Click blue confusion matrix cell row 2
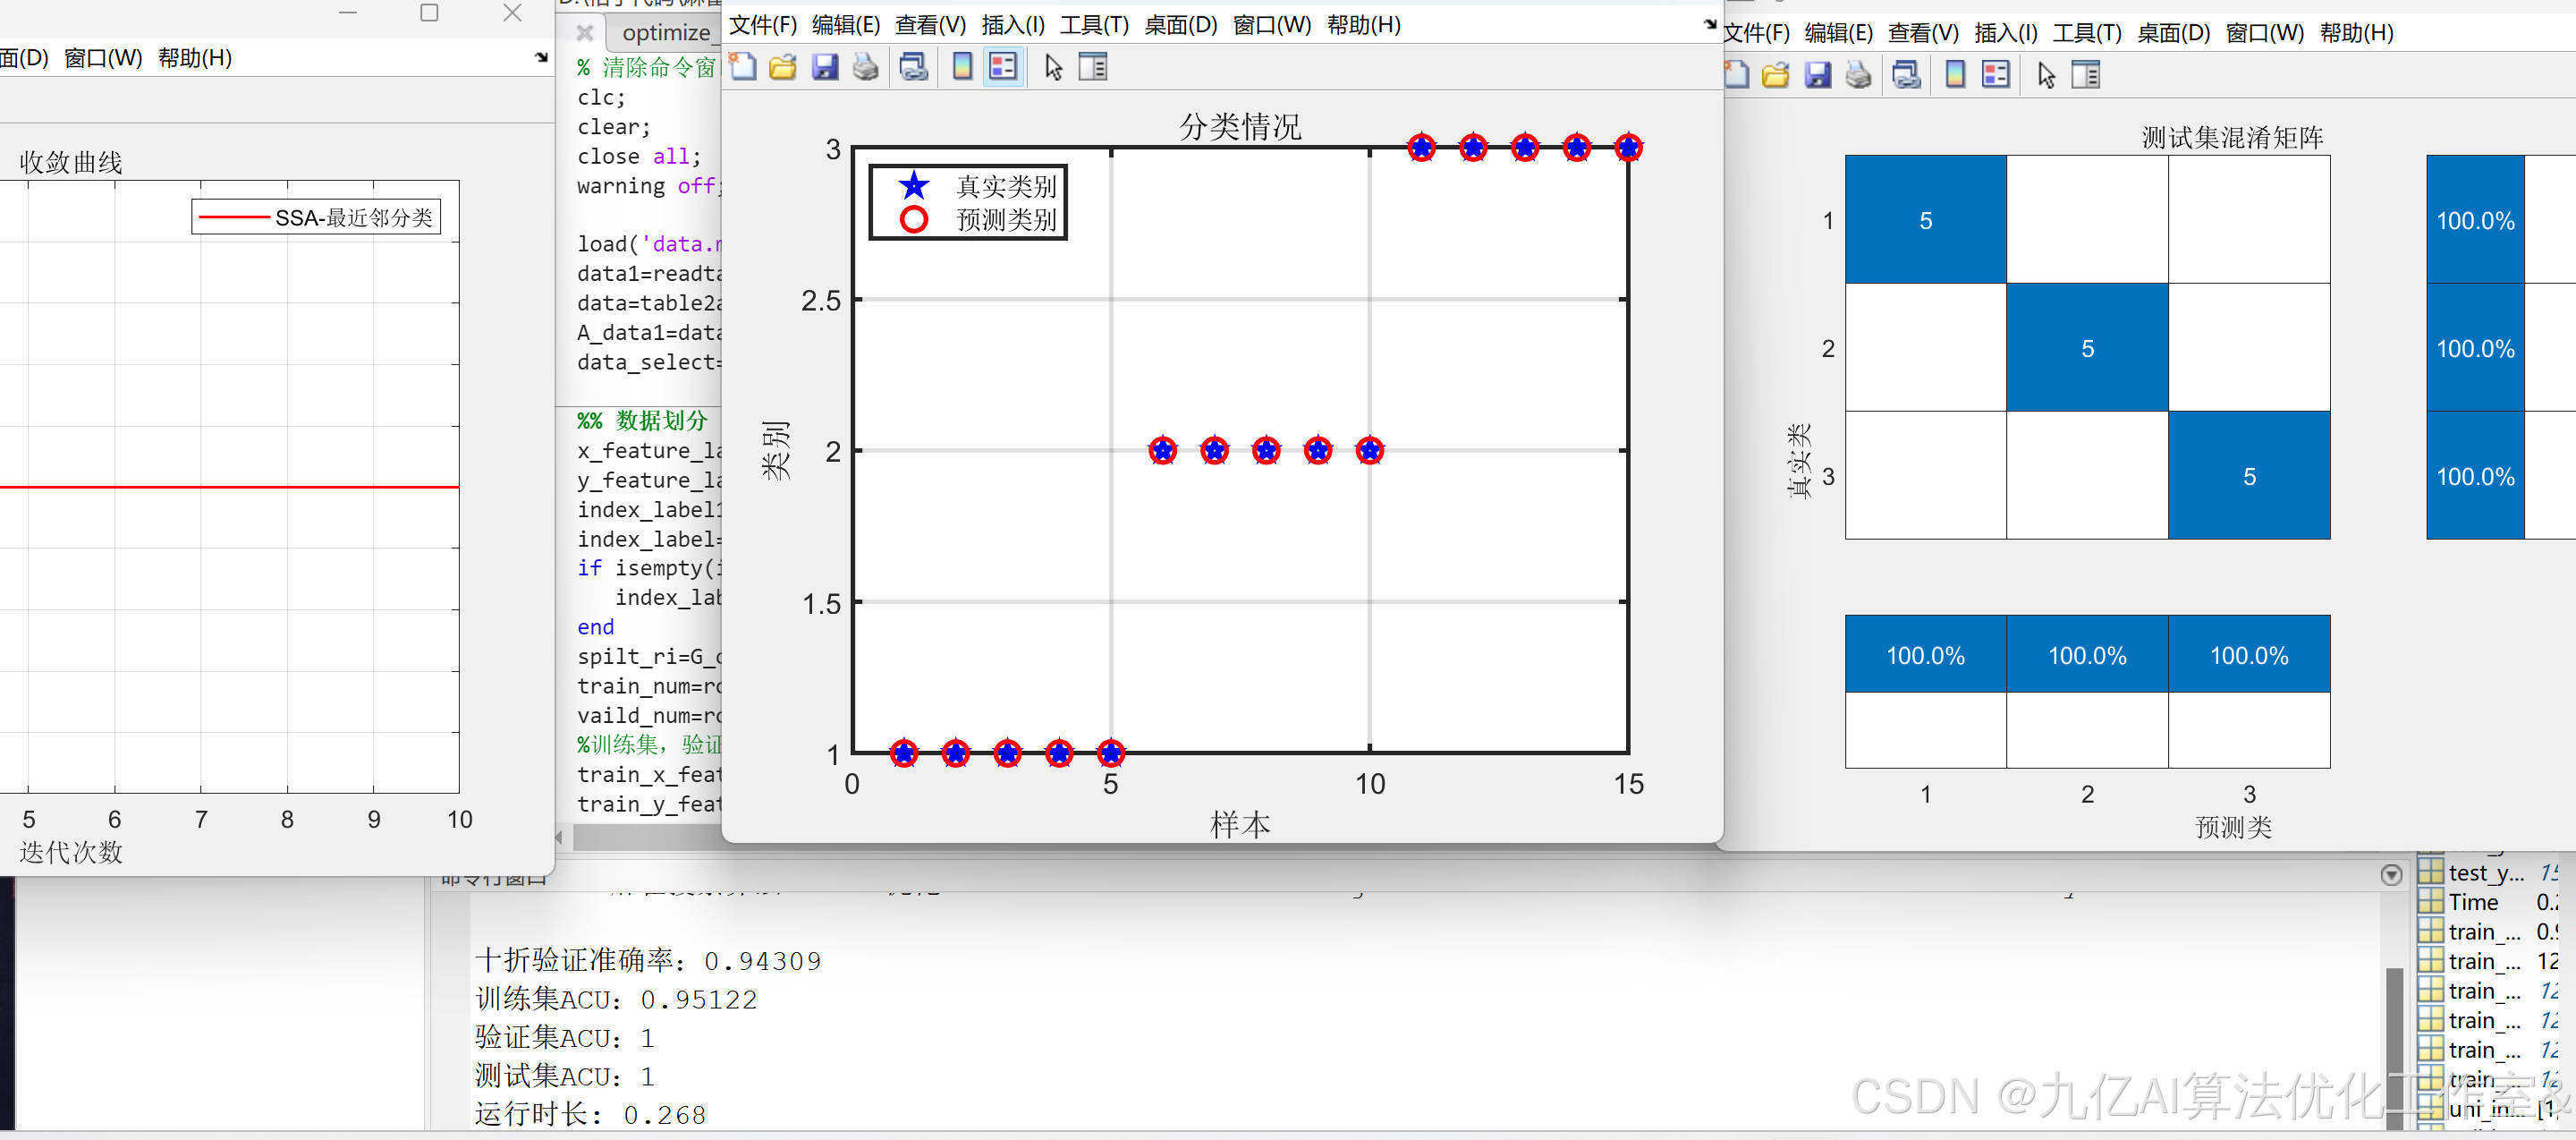 coord(2087,348)
